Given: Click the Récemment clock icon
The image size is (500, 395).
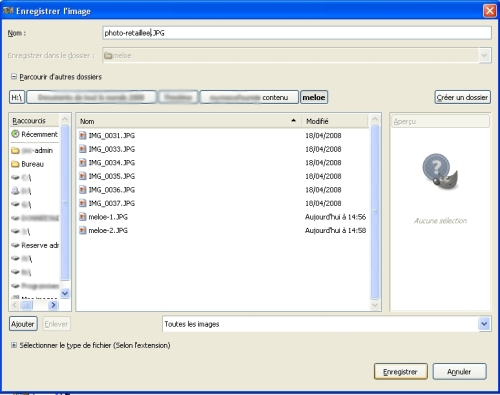Looking at the screenshot, I should coord(15,134).
